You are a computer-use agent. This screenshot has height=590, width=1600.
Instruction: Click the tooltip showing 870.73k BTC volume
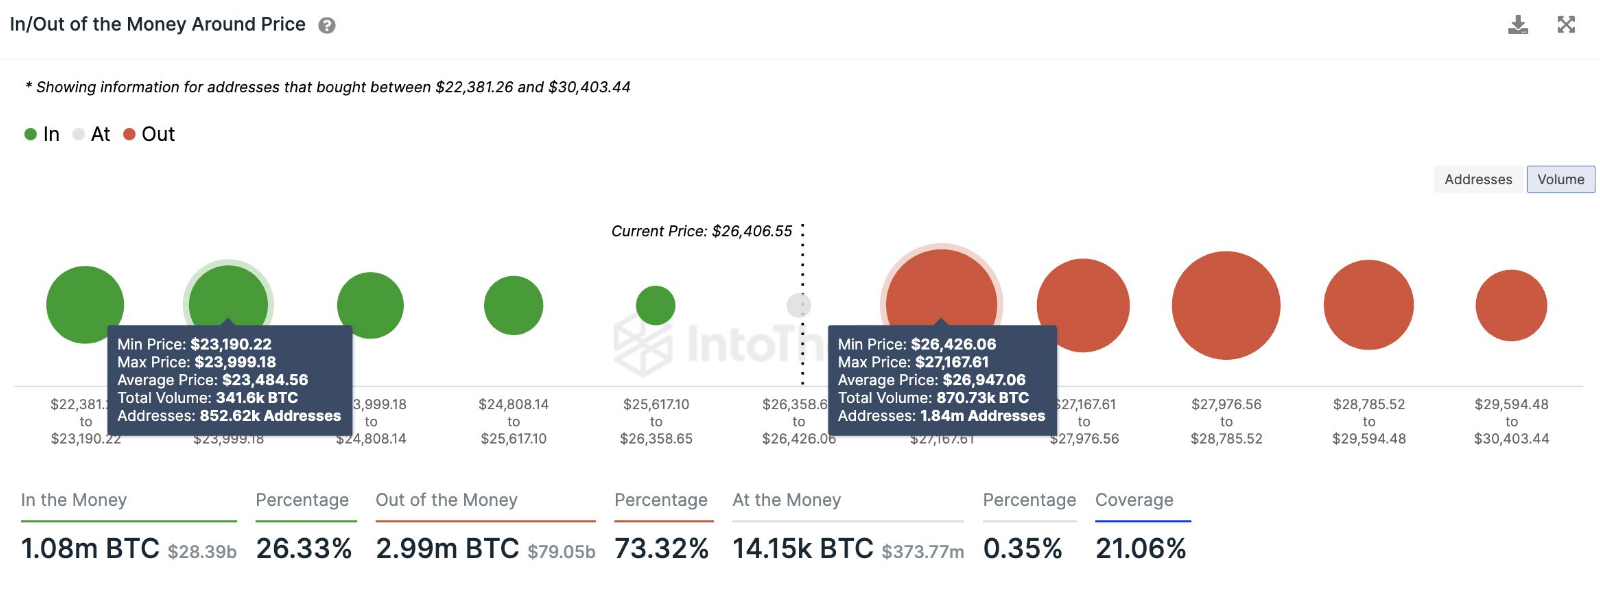coord(941,380)
